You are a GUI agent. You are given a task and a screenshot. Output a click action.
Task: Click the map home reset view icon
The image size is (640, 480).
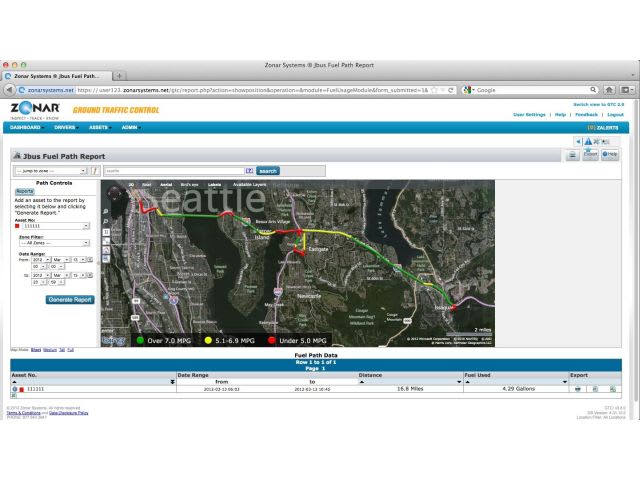(106, 250)
